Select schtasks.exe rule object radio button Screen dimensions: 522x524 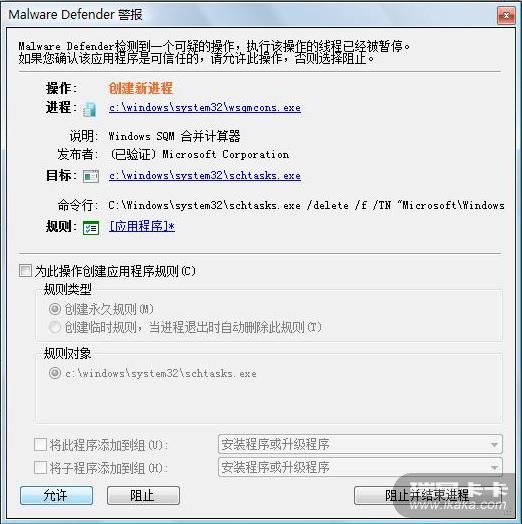click(x=54, y=373)
